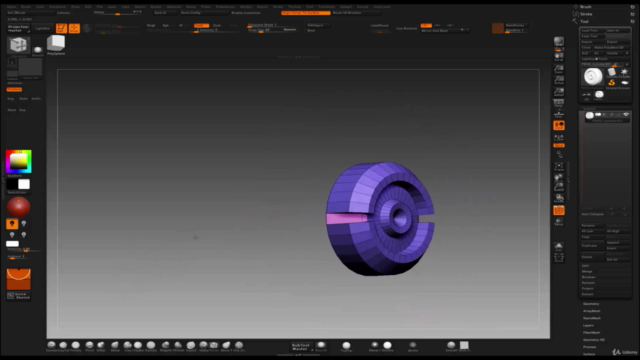Screen dimensions: 640x360
Task: Select the Standard brush in bottom shelf
Action: pos(51,346)
